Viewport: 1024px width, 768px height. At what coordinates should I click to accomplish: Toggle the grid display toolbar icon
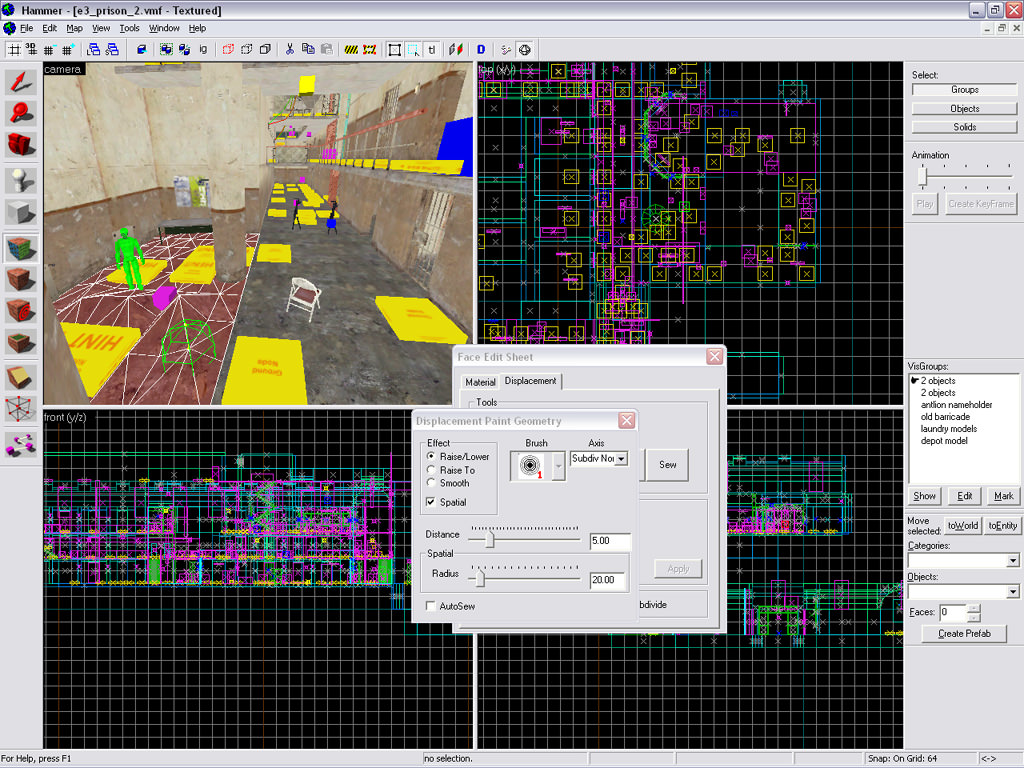pos(14,48)
